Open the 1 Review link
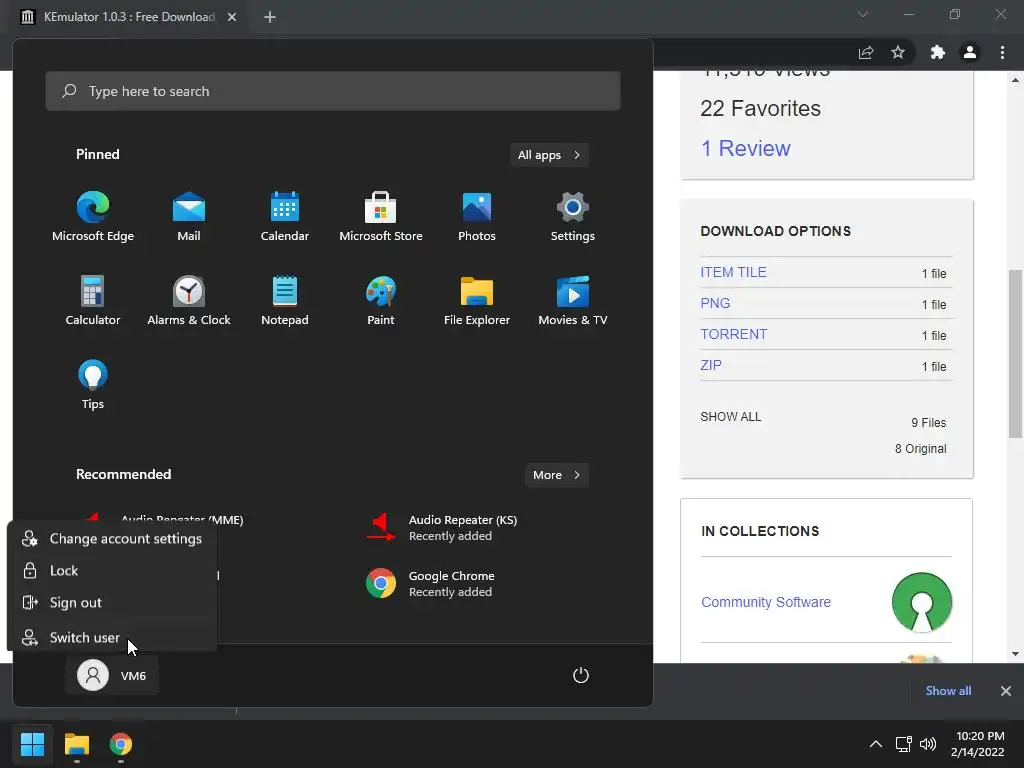The width and height of the screenshot is (1024, 768). tap(745, 148)
